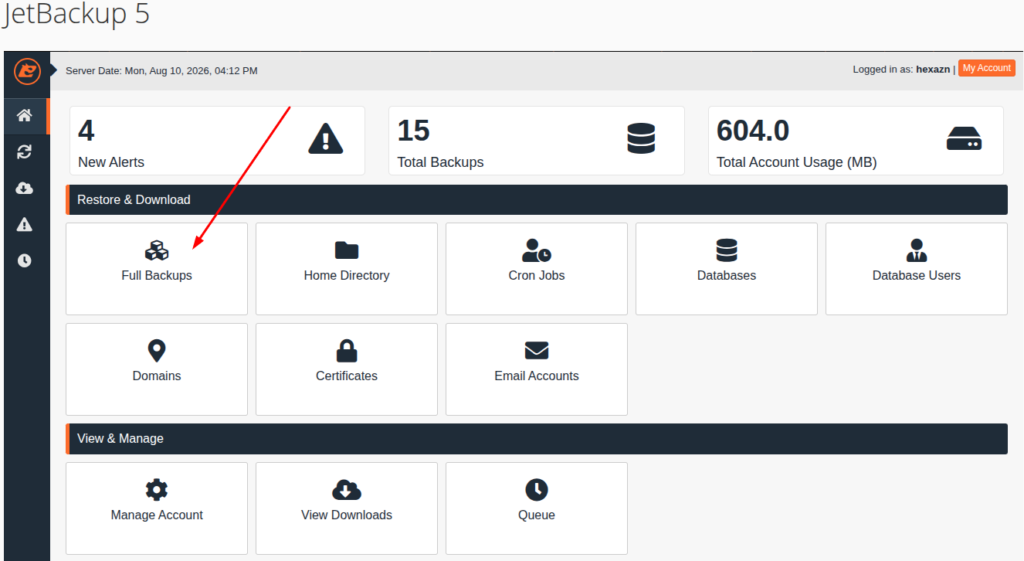The height and width of the screenshot is (561, 1024).
Task: Click the Total Account Usage drive icon
Action: [x=964, y=138]
